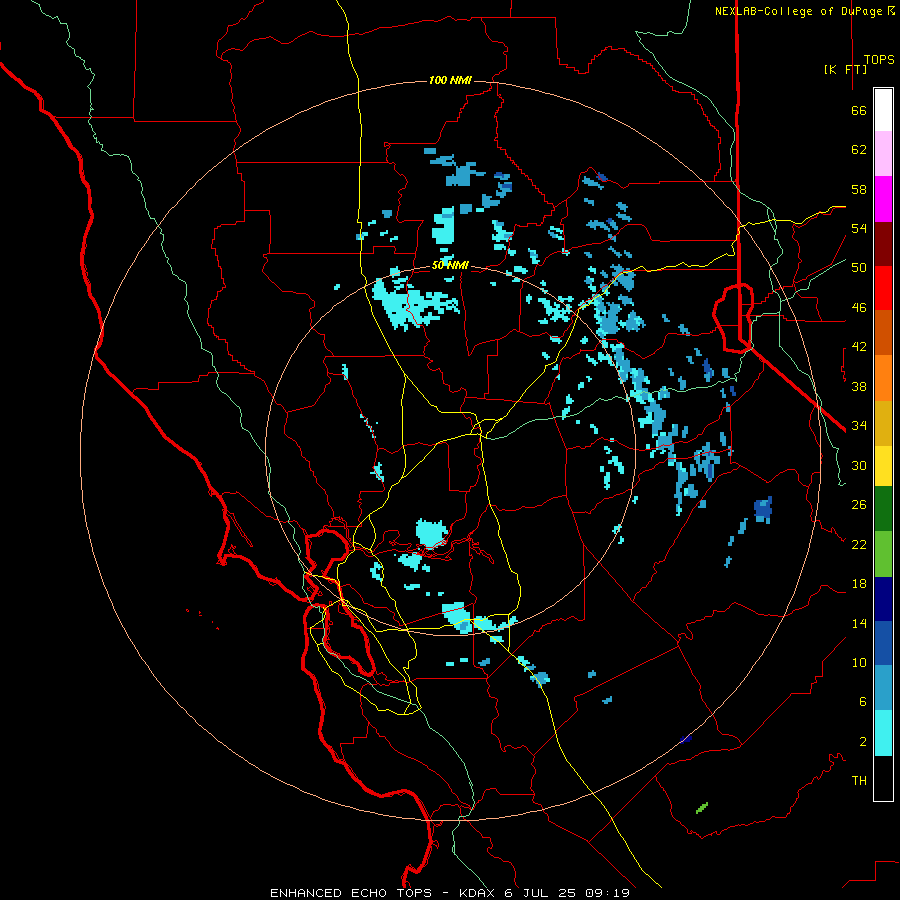Click the isolated dark blue echo on 100 NMI ring
The width and height of the screenshot is (900, 900).
(x=685, y=739)
